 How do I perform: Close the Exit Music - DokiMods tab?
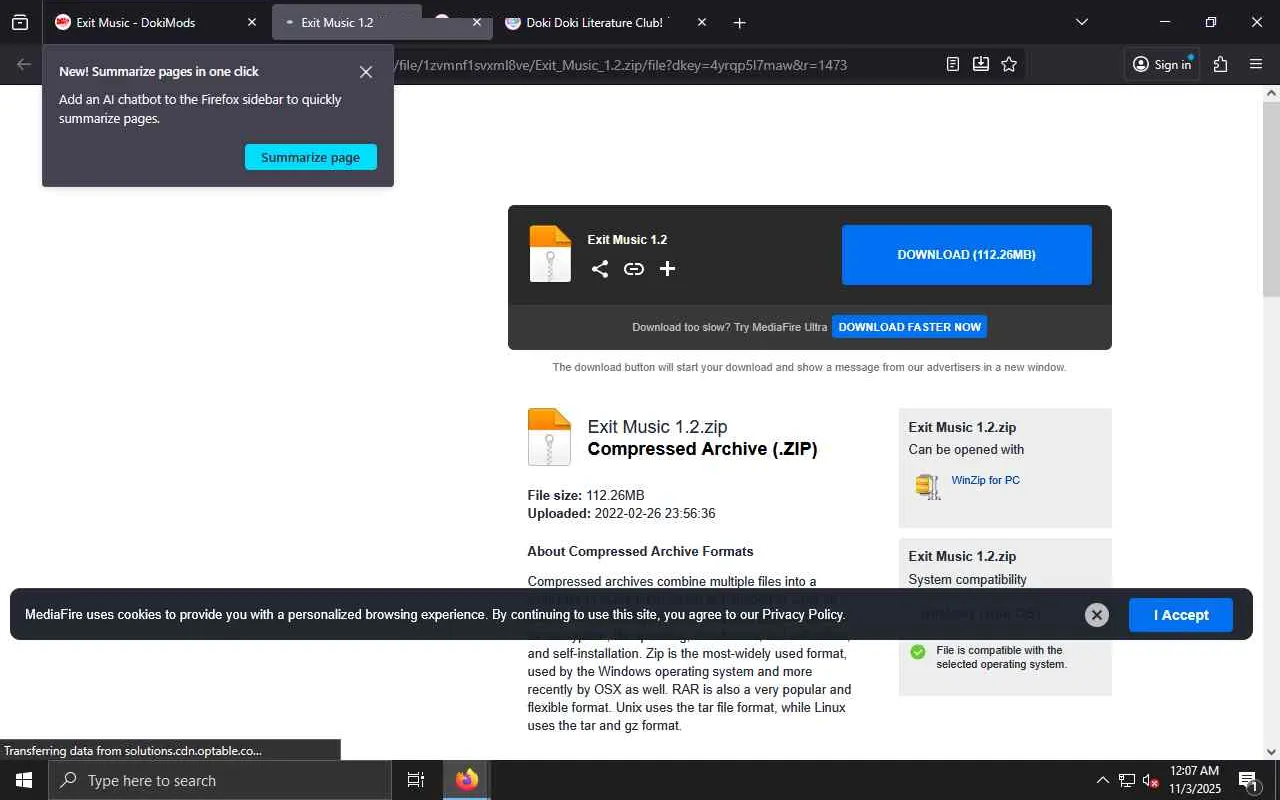point(252,22)
